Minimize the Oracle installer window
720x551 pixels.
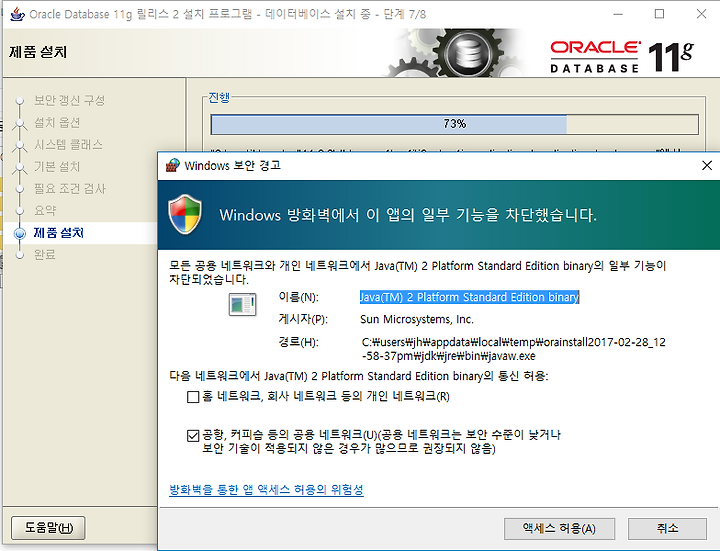[x=618, y=14]
